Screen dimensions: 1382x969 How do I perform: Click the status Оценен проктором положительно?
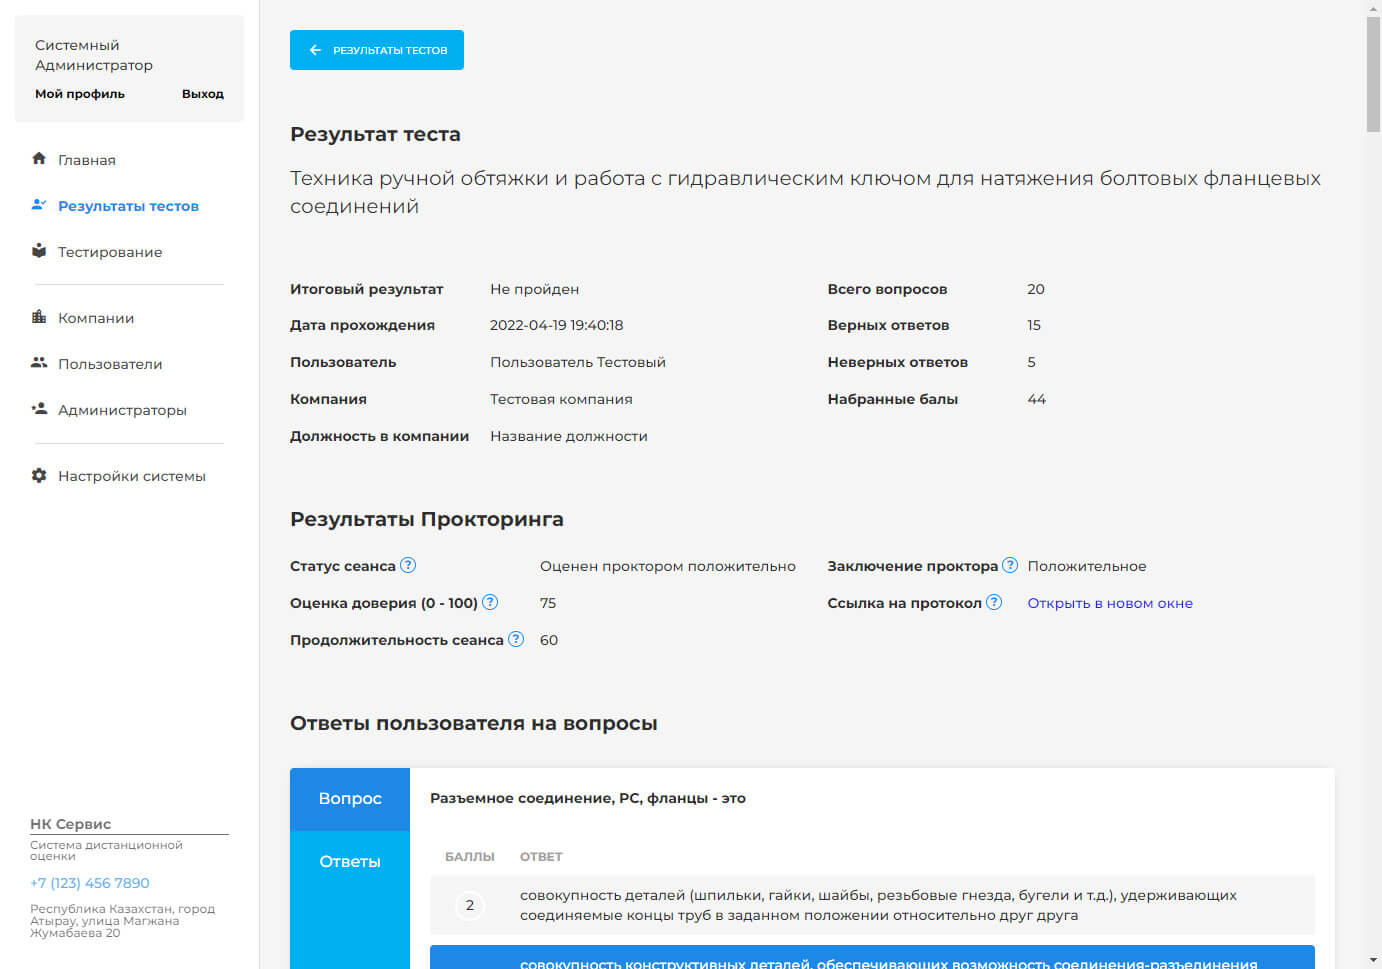pos(668,566)
